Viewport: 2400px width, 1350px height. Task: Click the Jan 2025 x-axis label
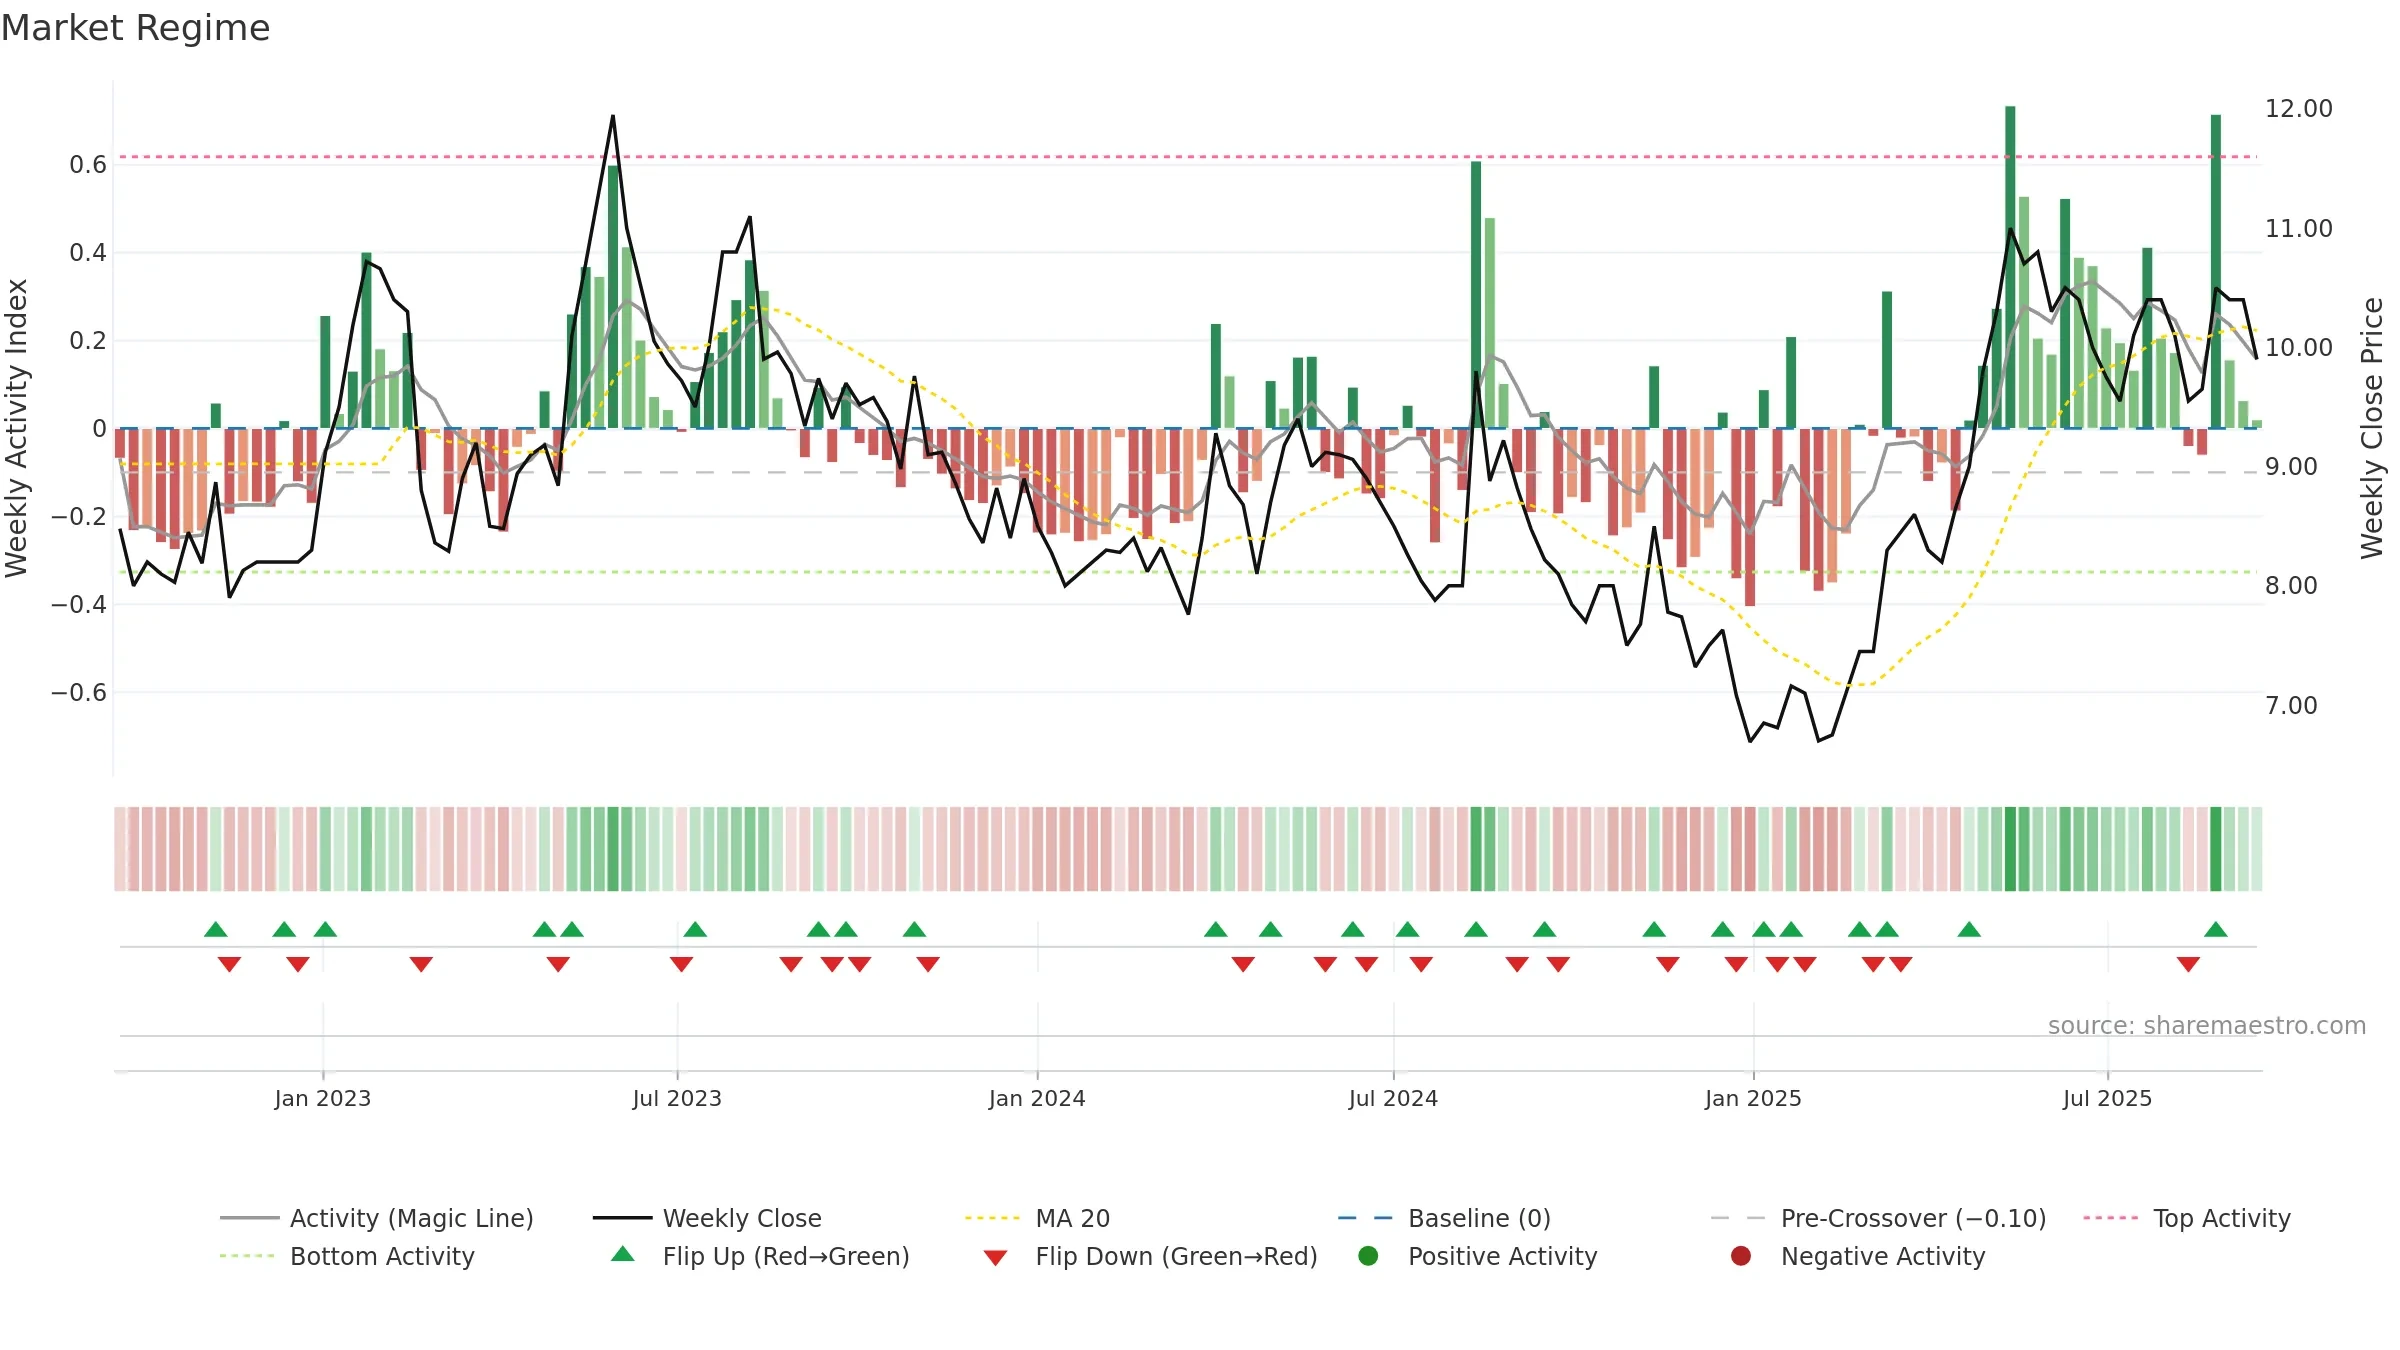(x=1753, y=1098)
